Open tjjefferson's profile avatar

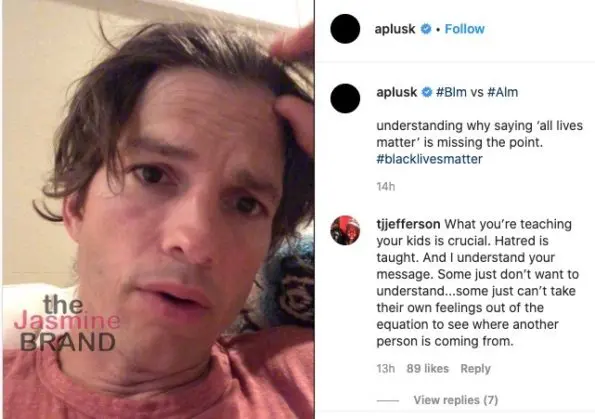(345, 230)
